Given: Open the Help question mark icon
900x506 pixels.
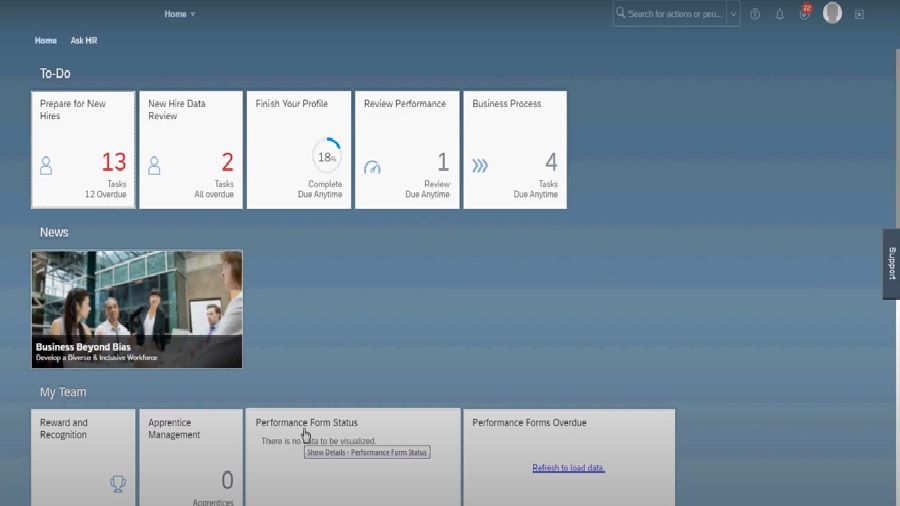Looking at the screenshot, I should tap(755, 14).
